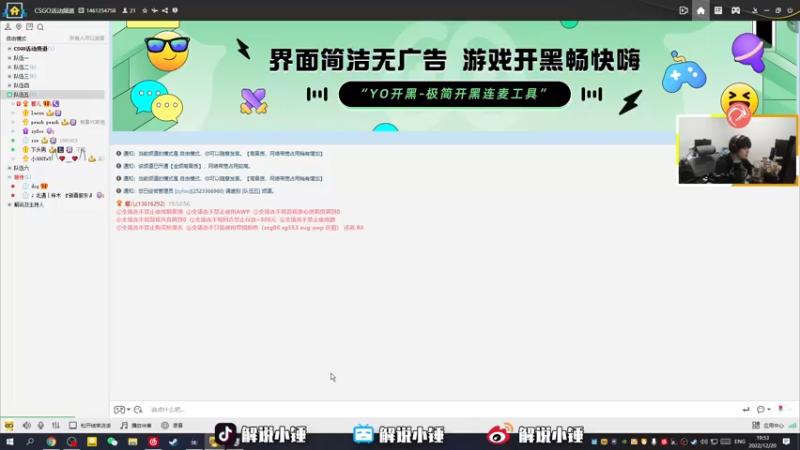Click the 自由模式 mode label
800x450 pixels.
pos(16,39)
